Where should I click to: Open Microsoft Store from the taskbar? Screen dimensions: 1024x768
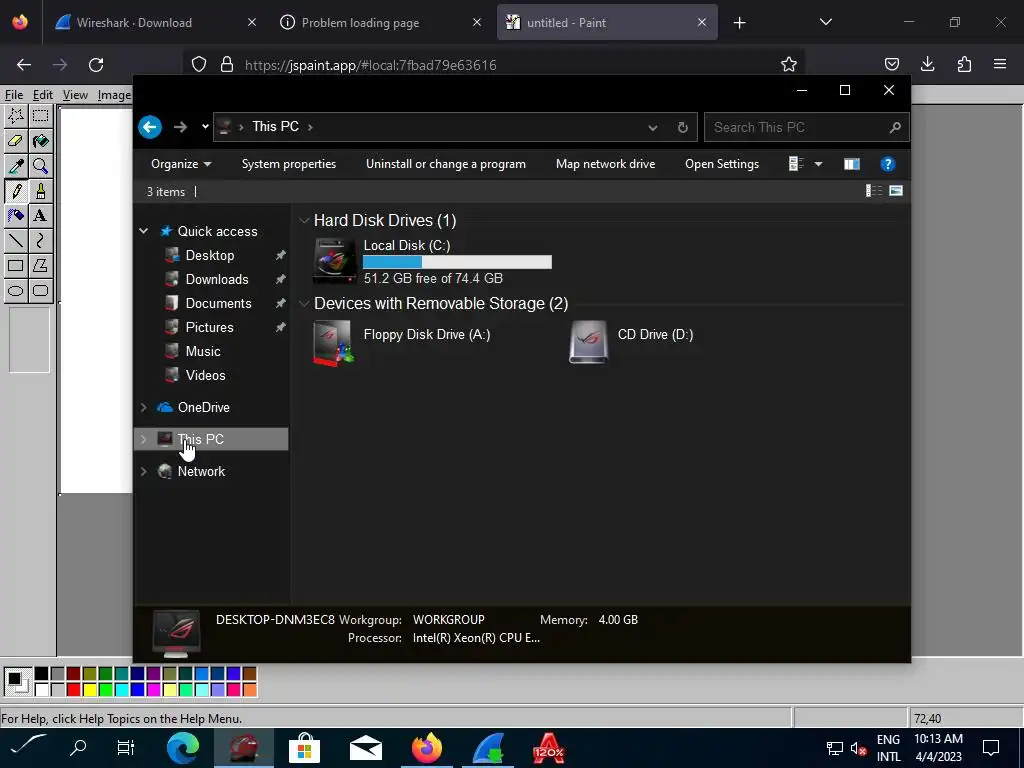[304, 748]
